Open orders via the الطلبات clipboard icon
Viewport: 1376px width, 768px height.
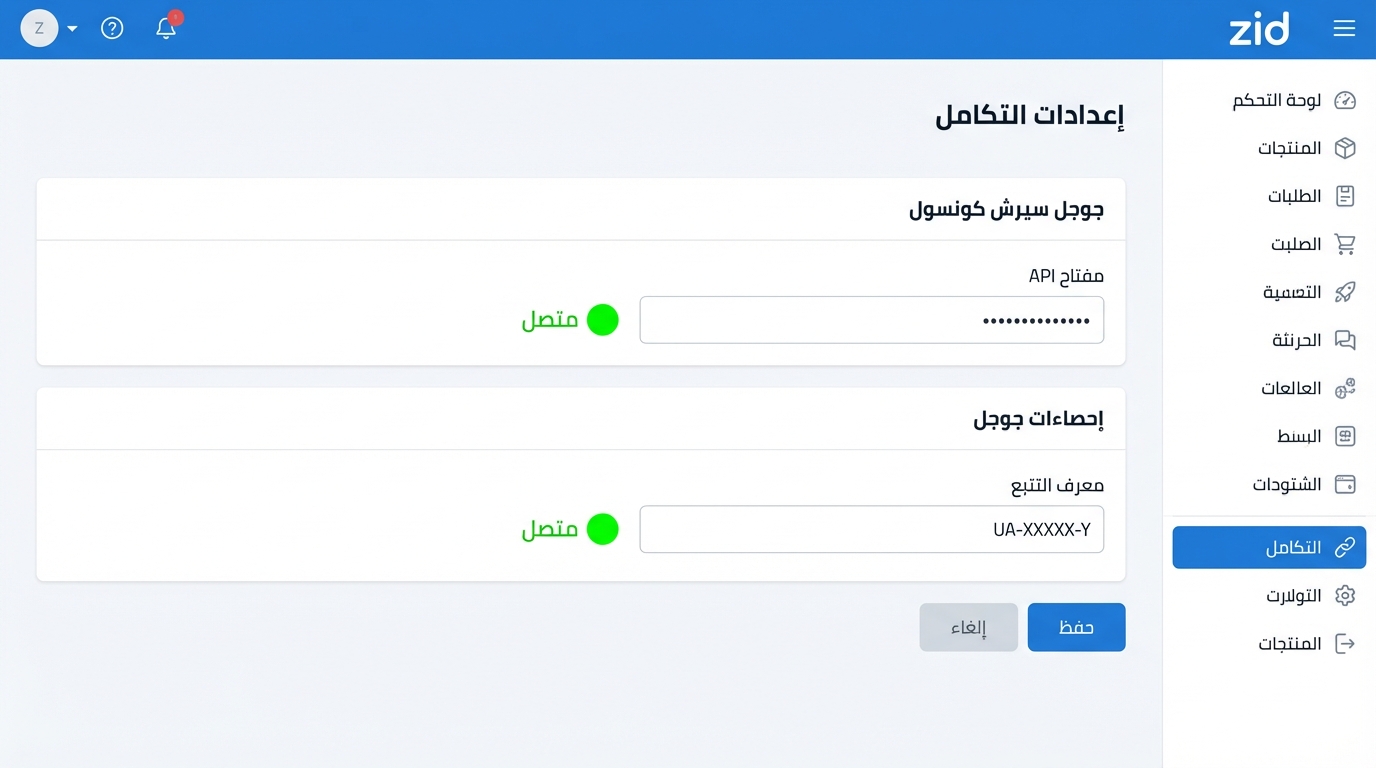pyautogui.click(x=1345, y=196)
